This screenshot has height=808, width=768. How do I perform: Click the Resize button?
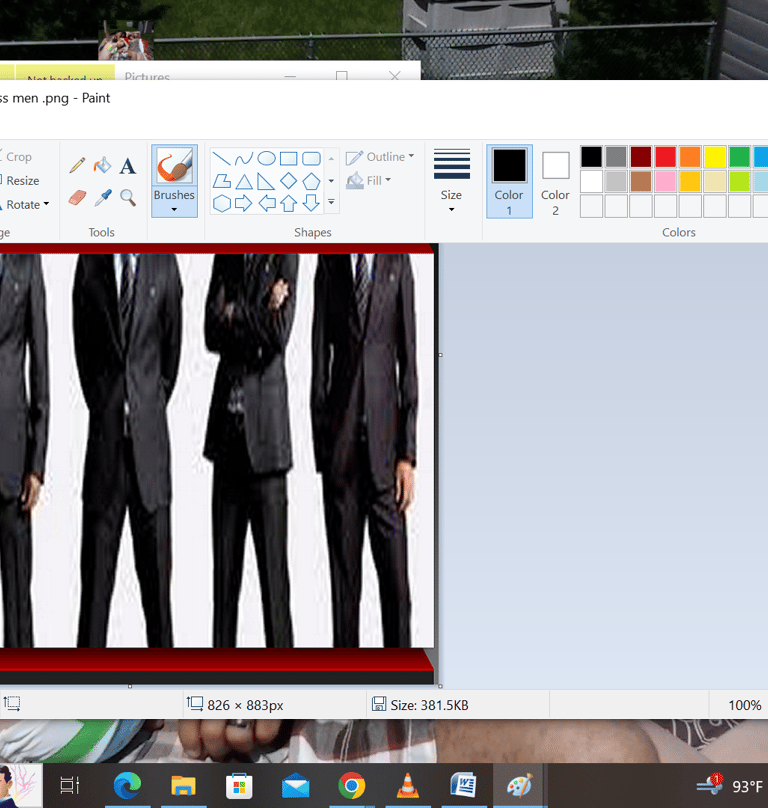(x=20, y=181)
